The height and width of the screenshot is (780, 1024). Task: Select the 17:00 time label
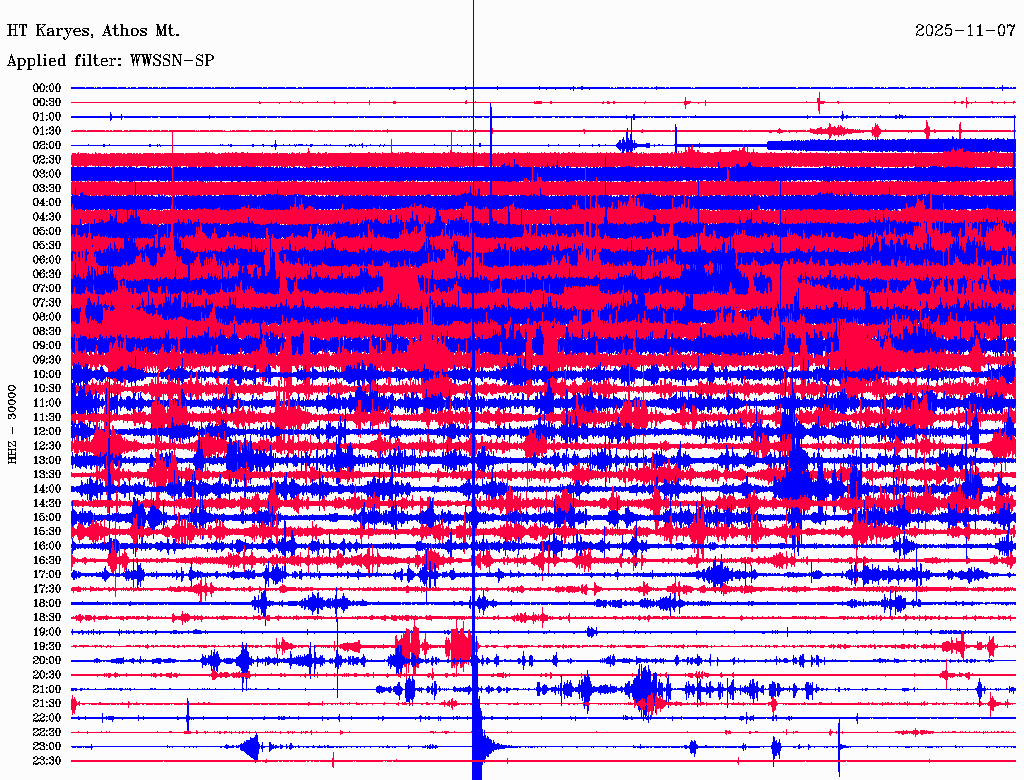(x=47, y=575)
